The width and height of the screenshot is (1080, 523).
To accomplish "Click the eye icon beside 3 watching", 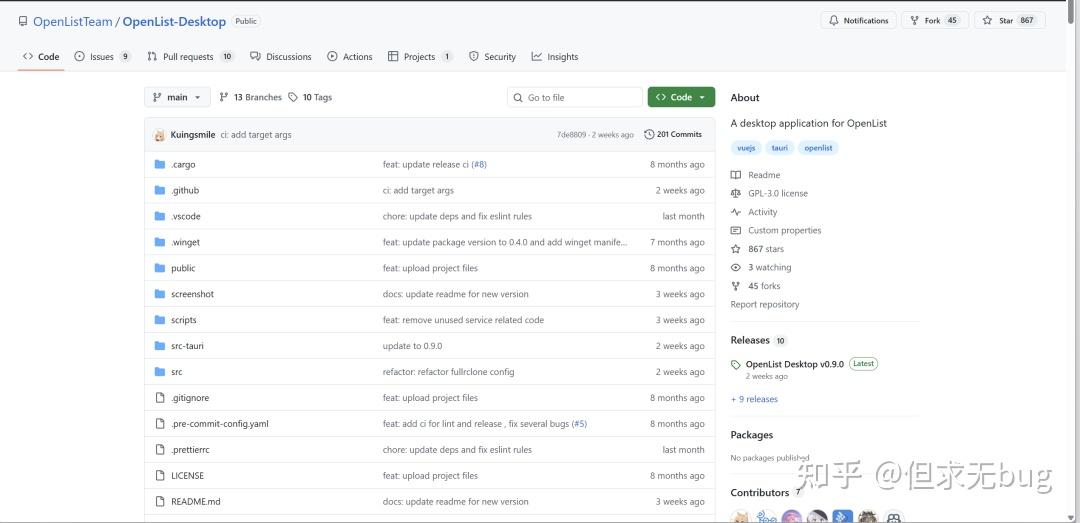I will click(x=736, y=267).
